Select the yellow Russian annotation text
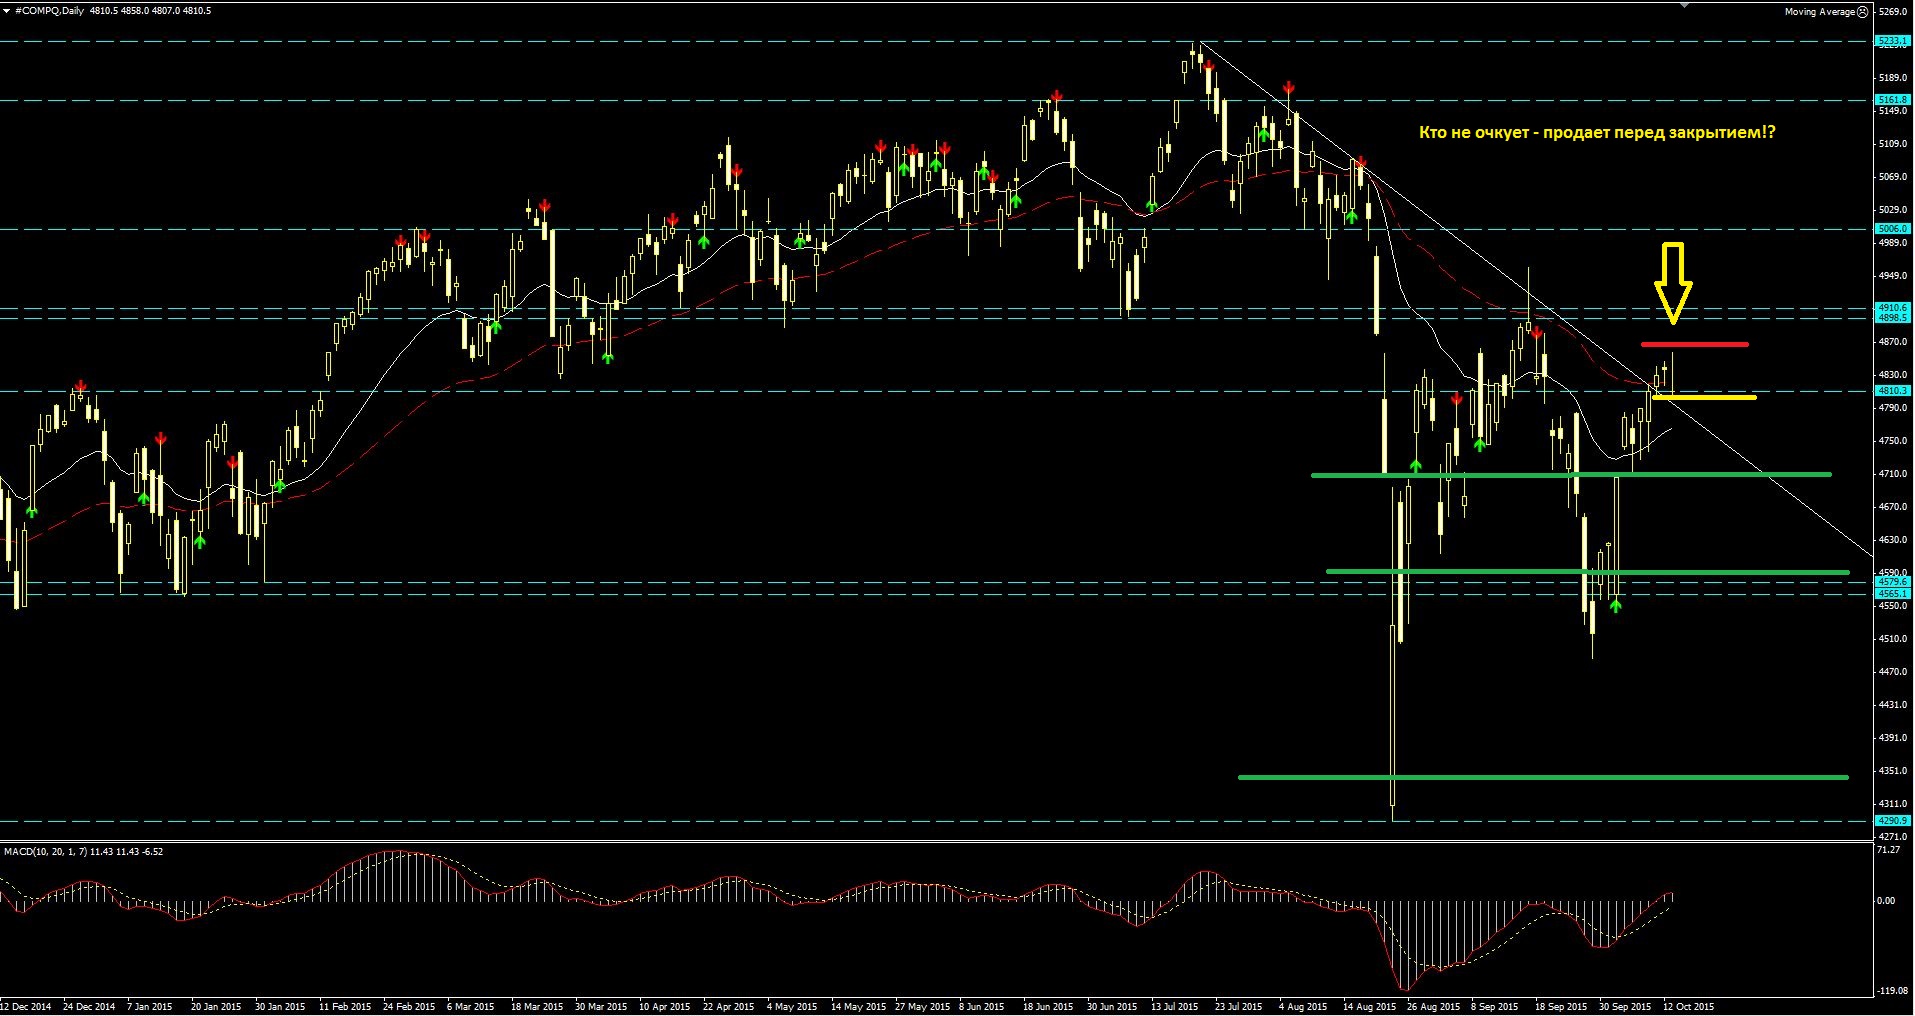1915x1016 pixels. click(x=1597, y=132)
